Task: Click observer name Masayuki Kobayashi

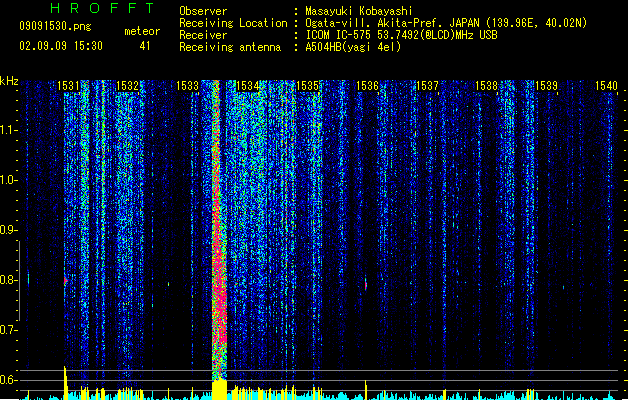Action: point(359,11)
